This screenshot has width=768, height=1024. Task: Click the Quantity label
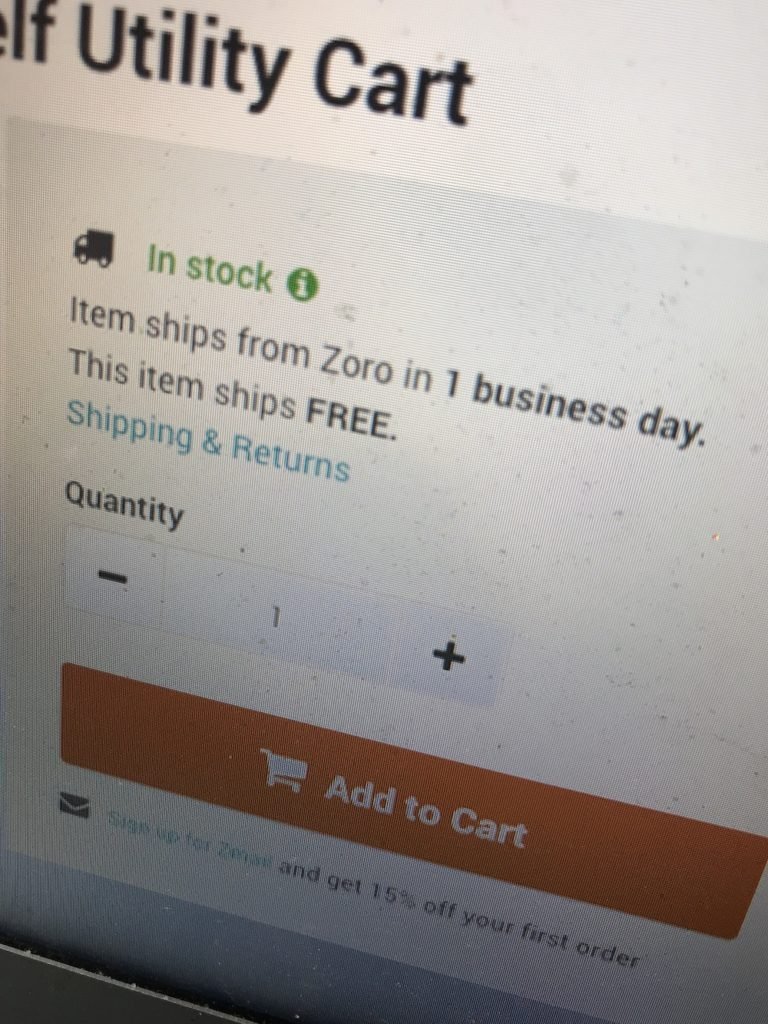pos(124,505)
